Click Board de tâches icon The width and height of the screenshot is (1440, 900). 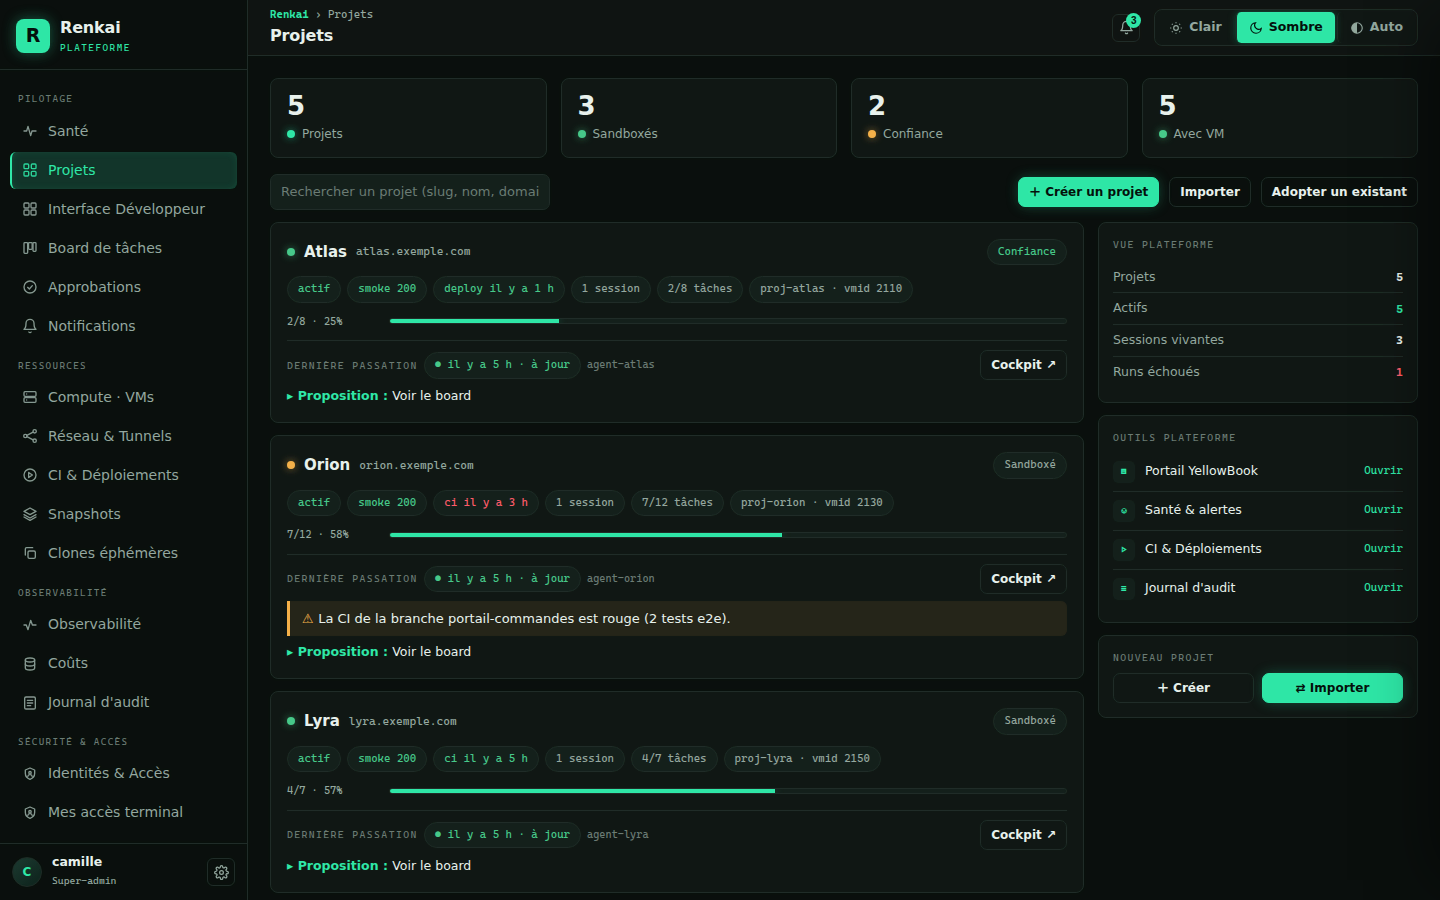point(30,248)
